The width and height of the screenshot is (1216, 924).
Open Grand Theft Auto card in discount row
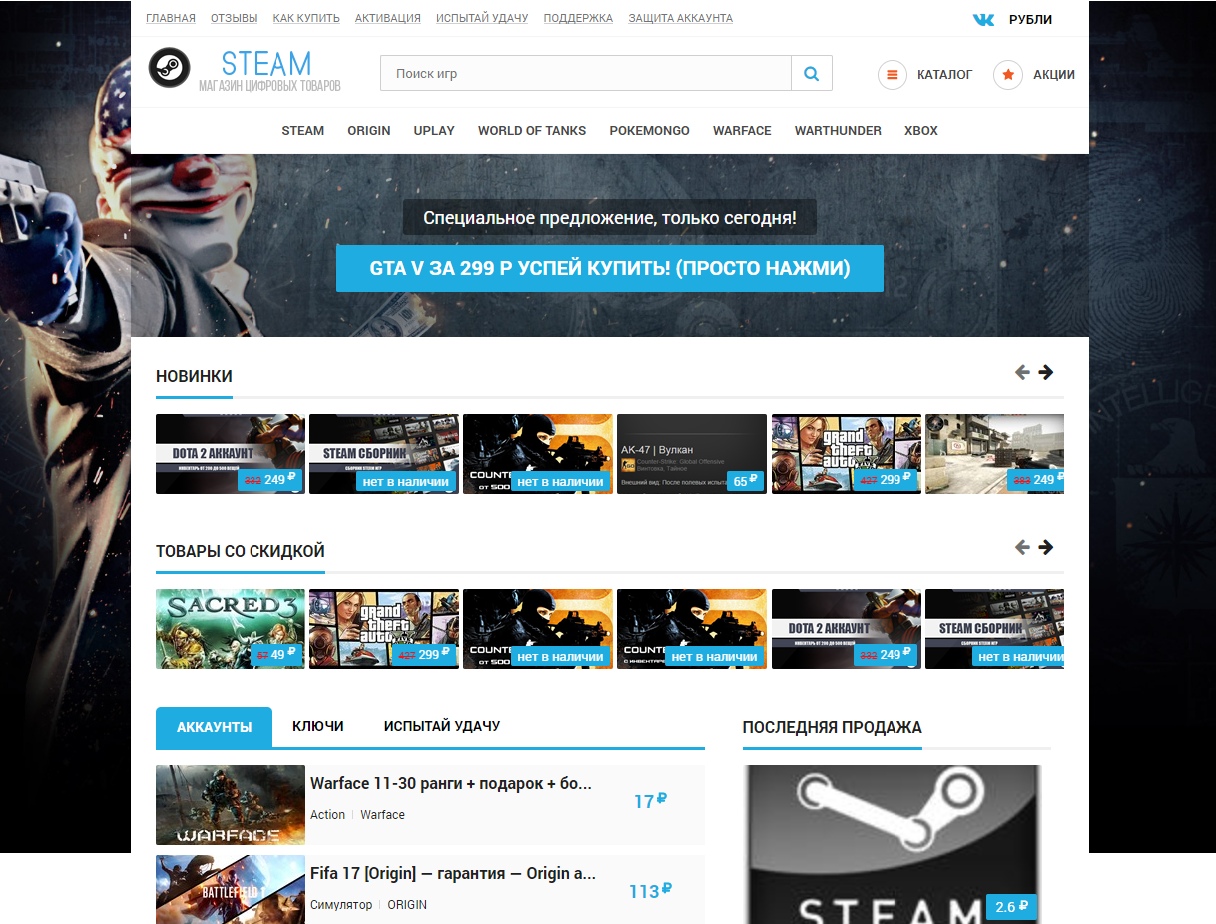tap(384, 629)
